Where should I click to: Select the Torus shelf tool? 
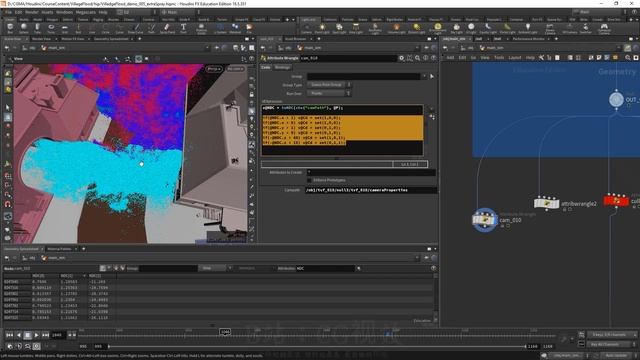point(51,29)
